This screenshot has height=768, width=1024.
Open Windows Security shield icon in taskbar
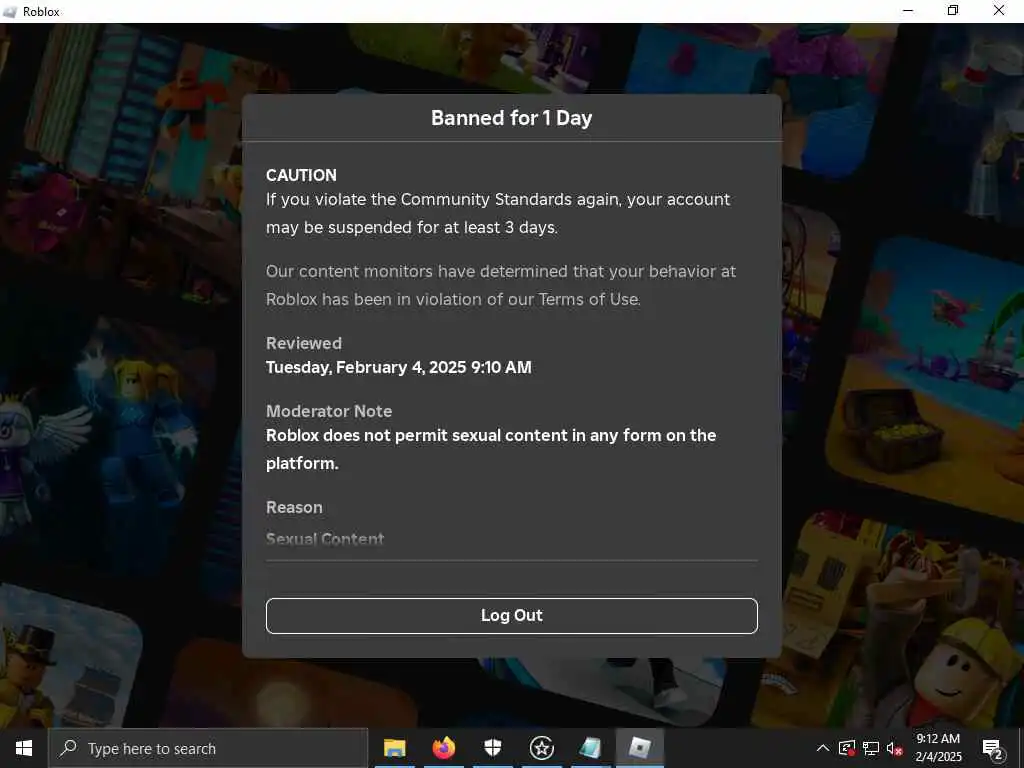point(493,748)
